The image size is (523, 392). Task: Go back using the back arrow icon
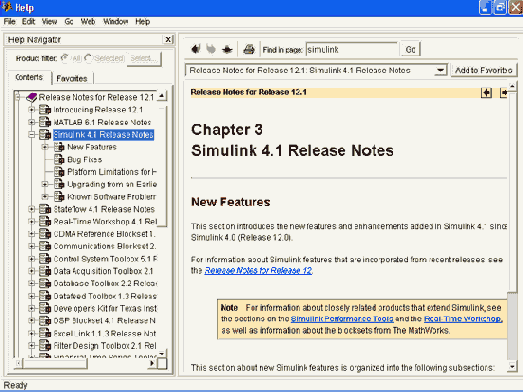196,49
